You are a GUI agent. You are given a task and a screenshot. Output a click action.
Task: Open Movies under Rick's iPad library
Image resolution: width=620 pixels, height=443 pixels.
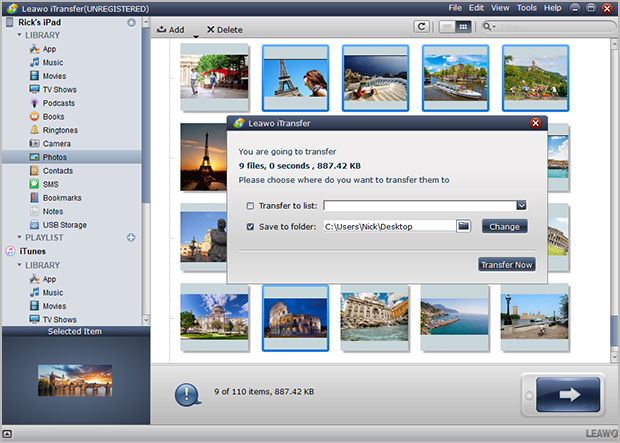48,76
